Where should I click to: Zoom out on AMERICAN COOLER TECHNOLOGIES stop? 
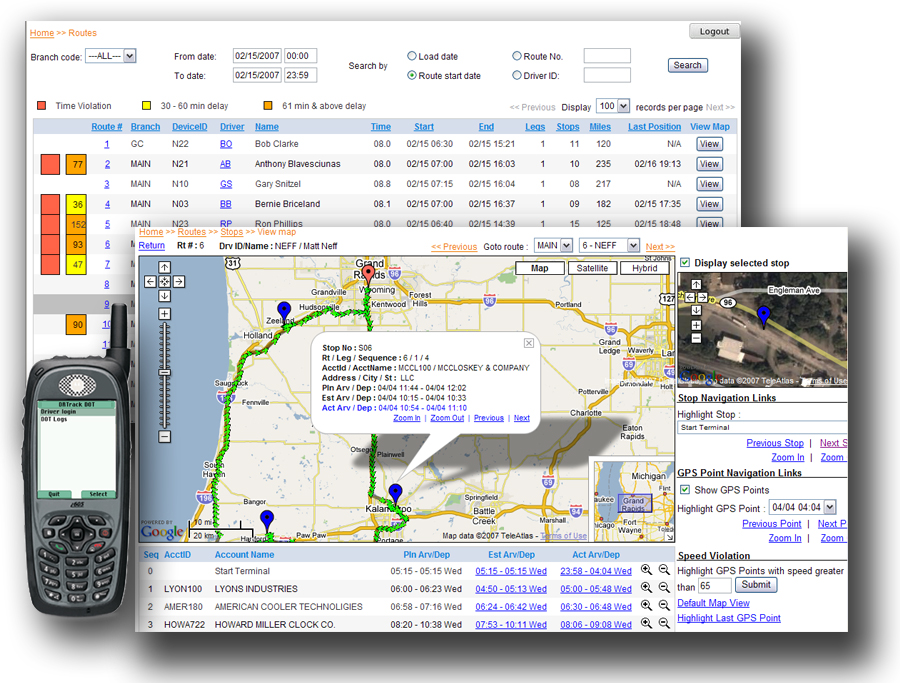point(663,606)
